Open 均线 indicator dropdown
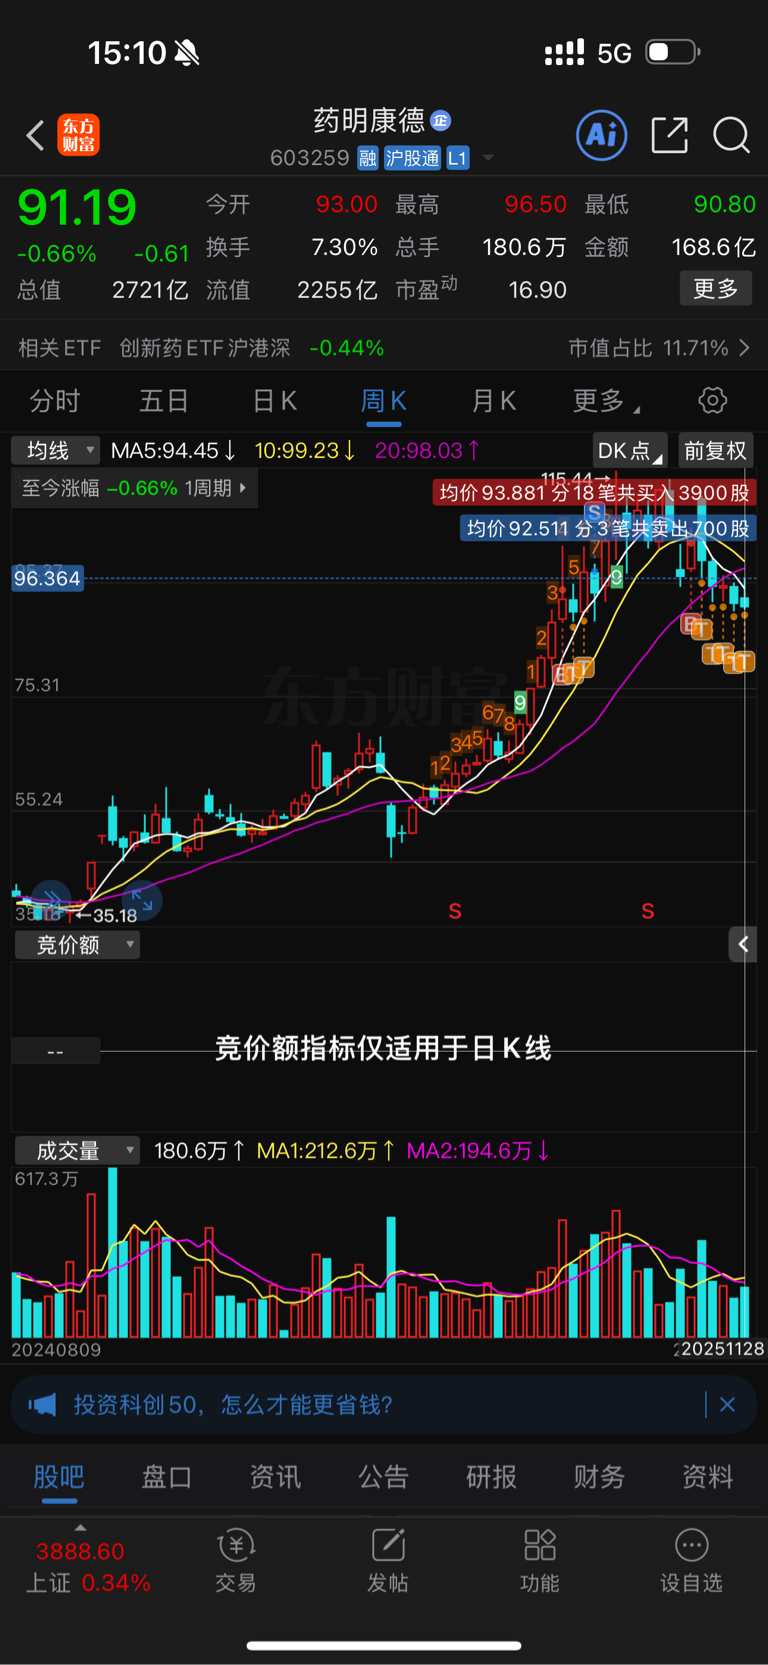Viewport: 768px width, 1665px height. (56, 451)
